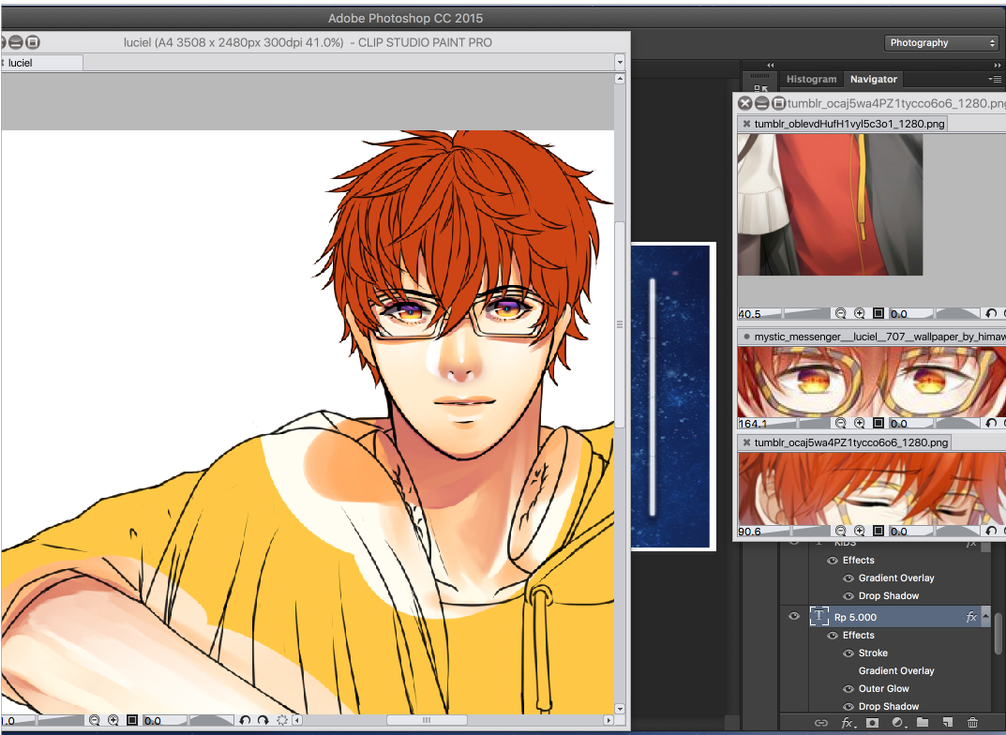Hide Gradient Overlay under the KIDS layer
This screenshot has height=735, width=1006.
click(848, 578)
